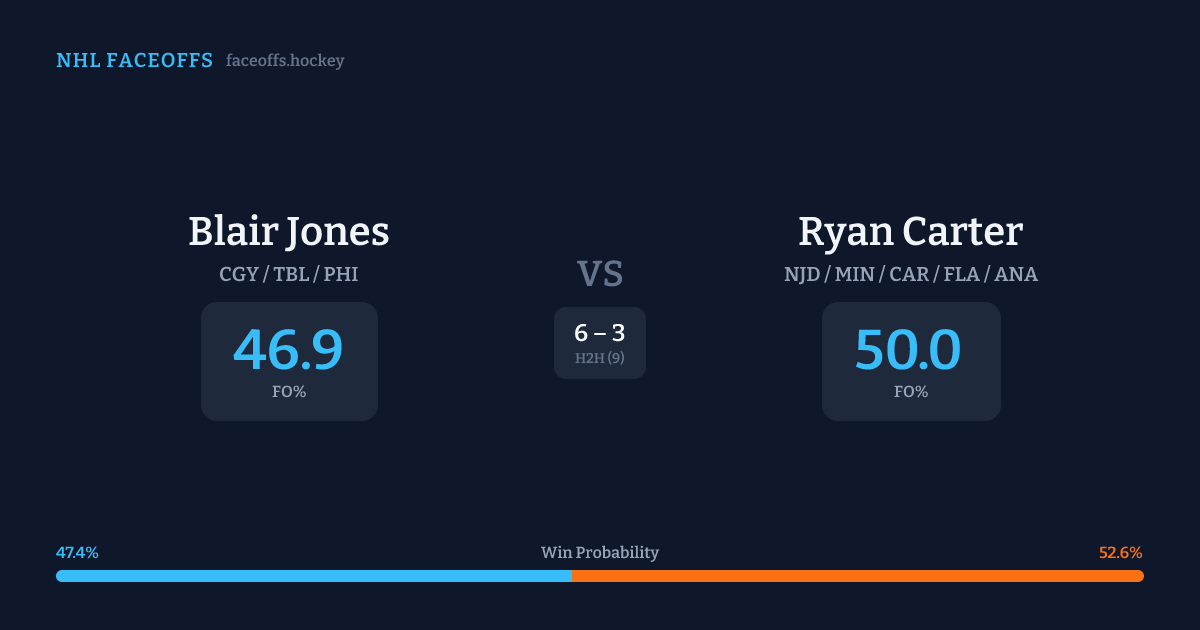The image size is (1200, 630).
Task: Open the faceoffs.hockey link
Action: pos(285,61)
